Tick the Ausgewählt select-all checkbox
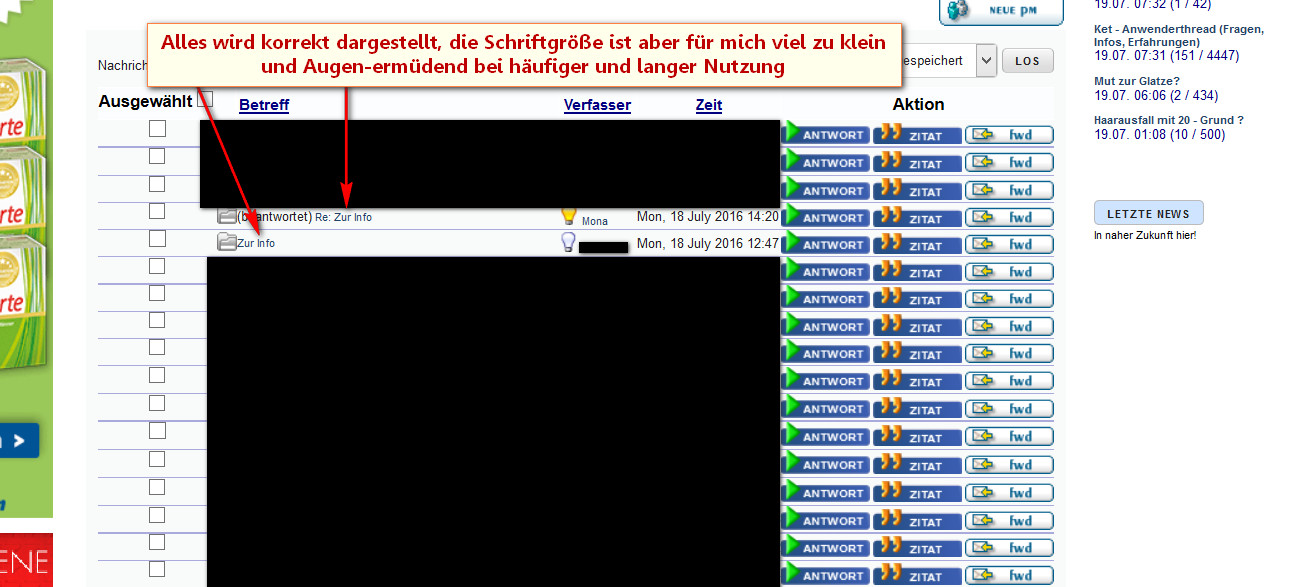1299x587 pixels. point(205,99)
